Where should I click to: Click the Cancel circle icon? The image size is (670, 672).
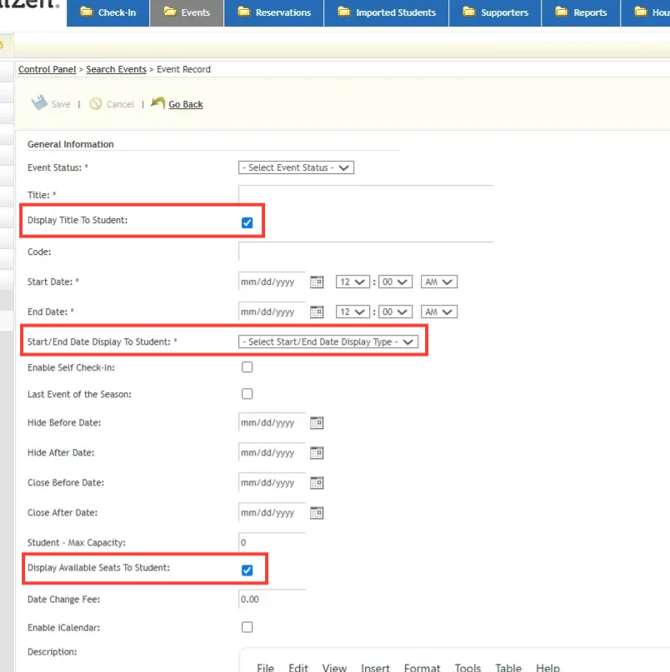96,104
